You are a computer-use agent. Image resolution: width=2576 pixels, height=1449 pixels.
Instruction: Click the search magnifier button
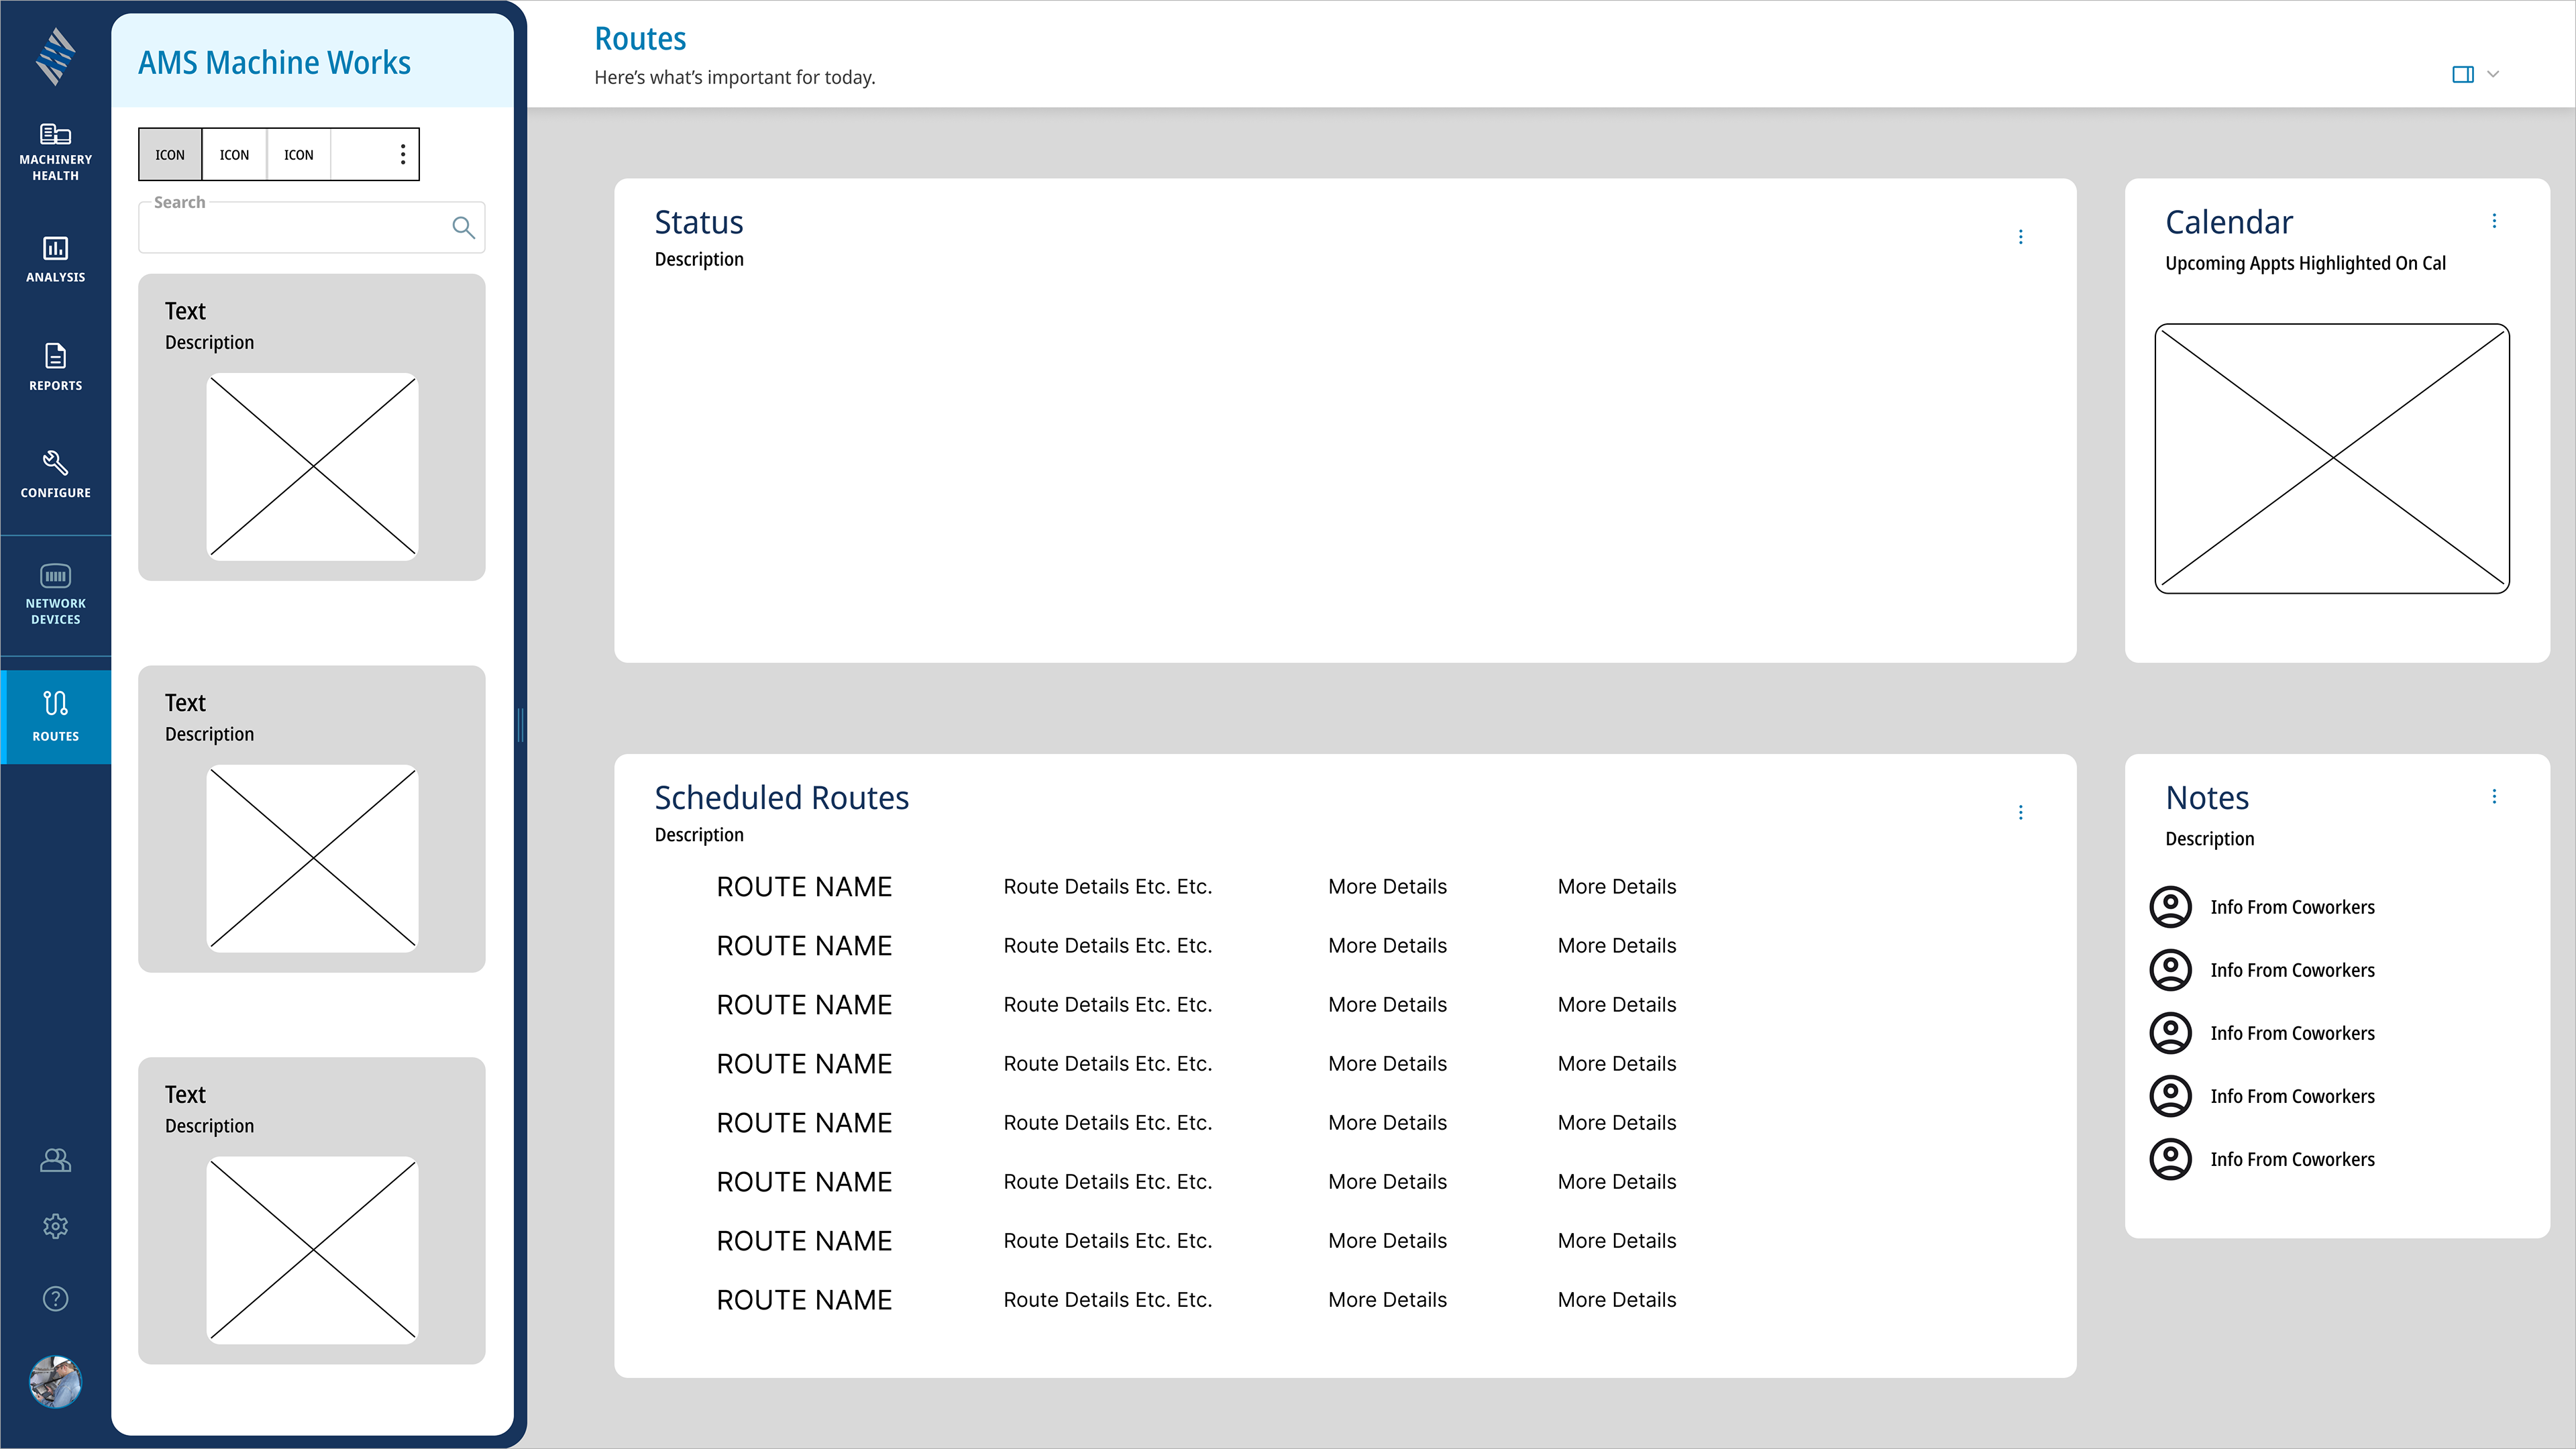(462, 228)
